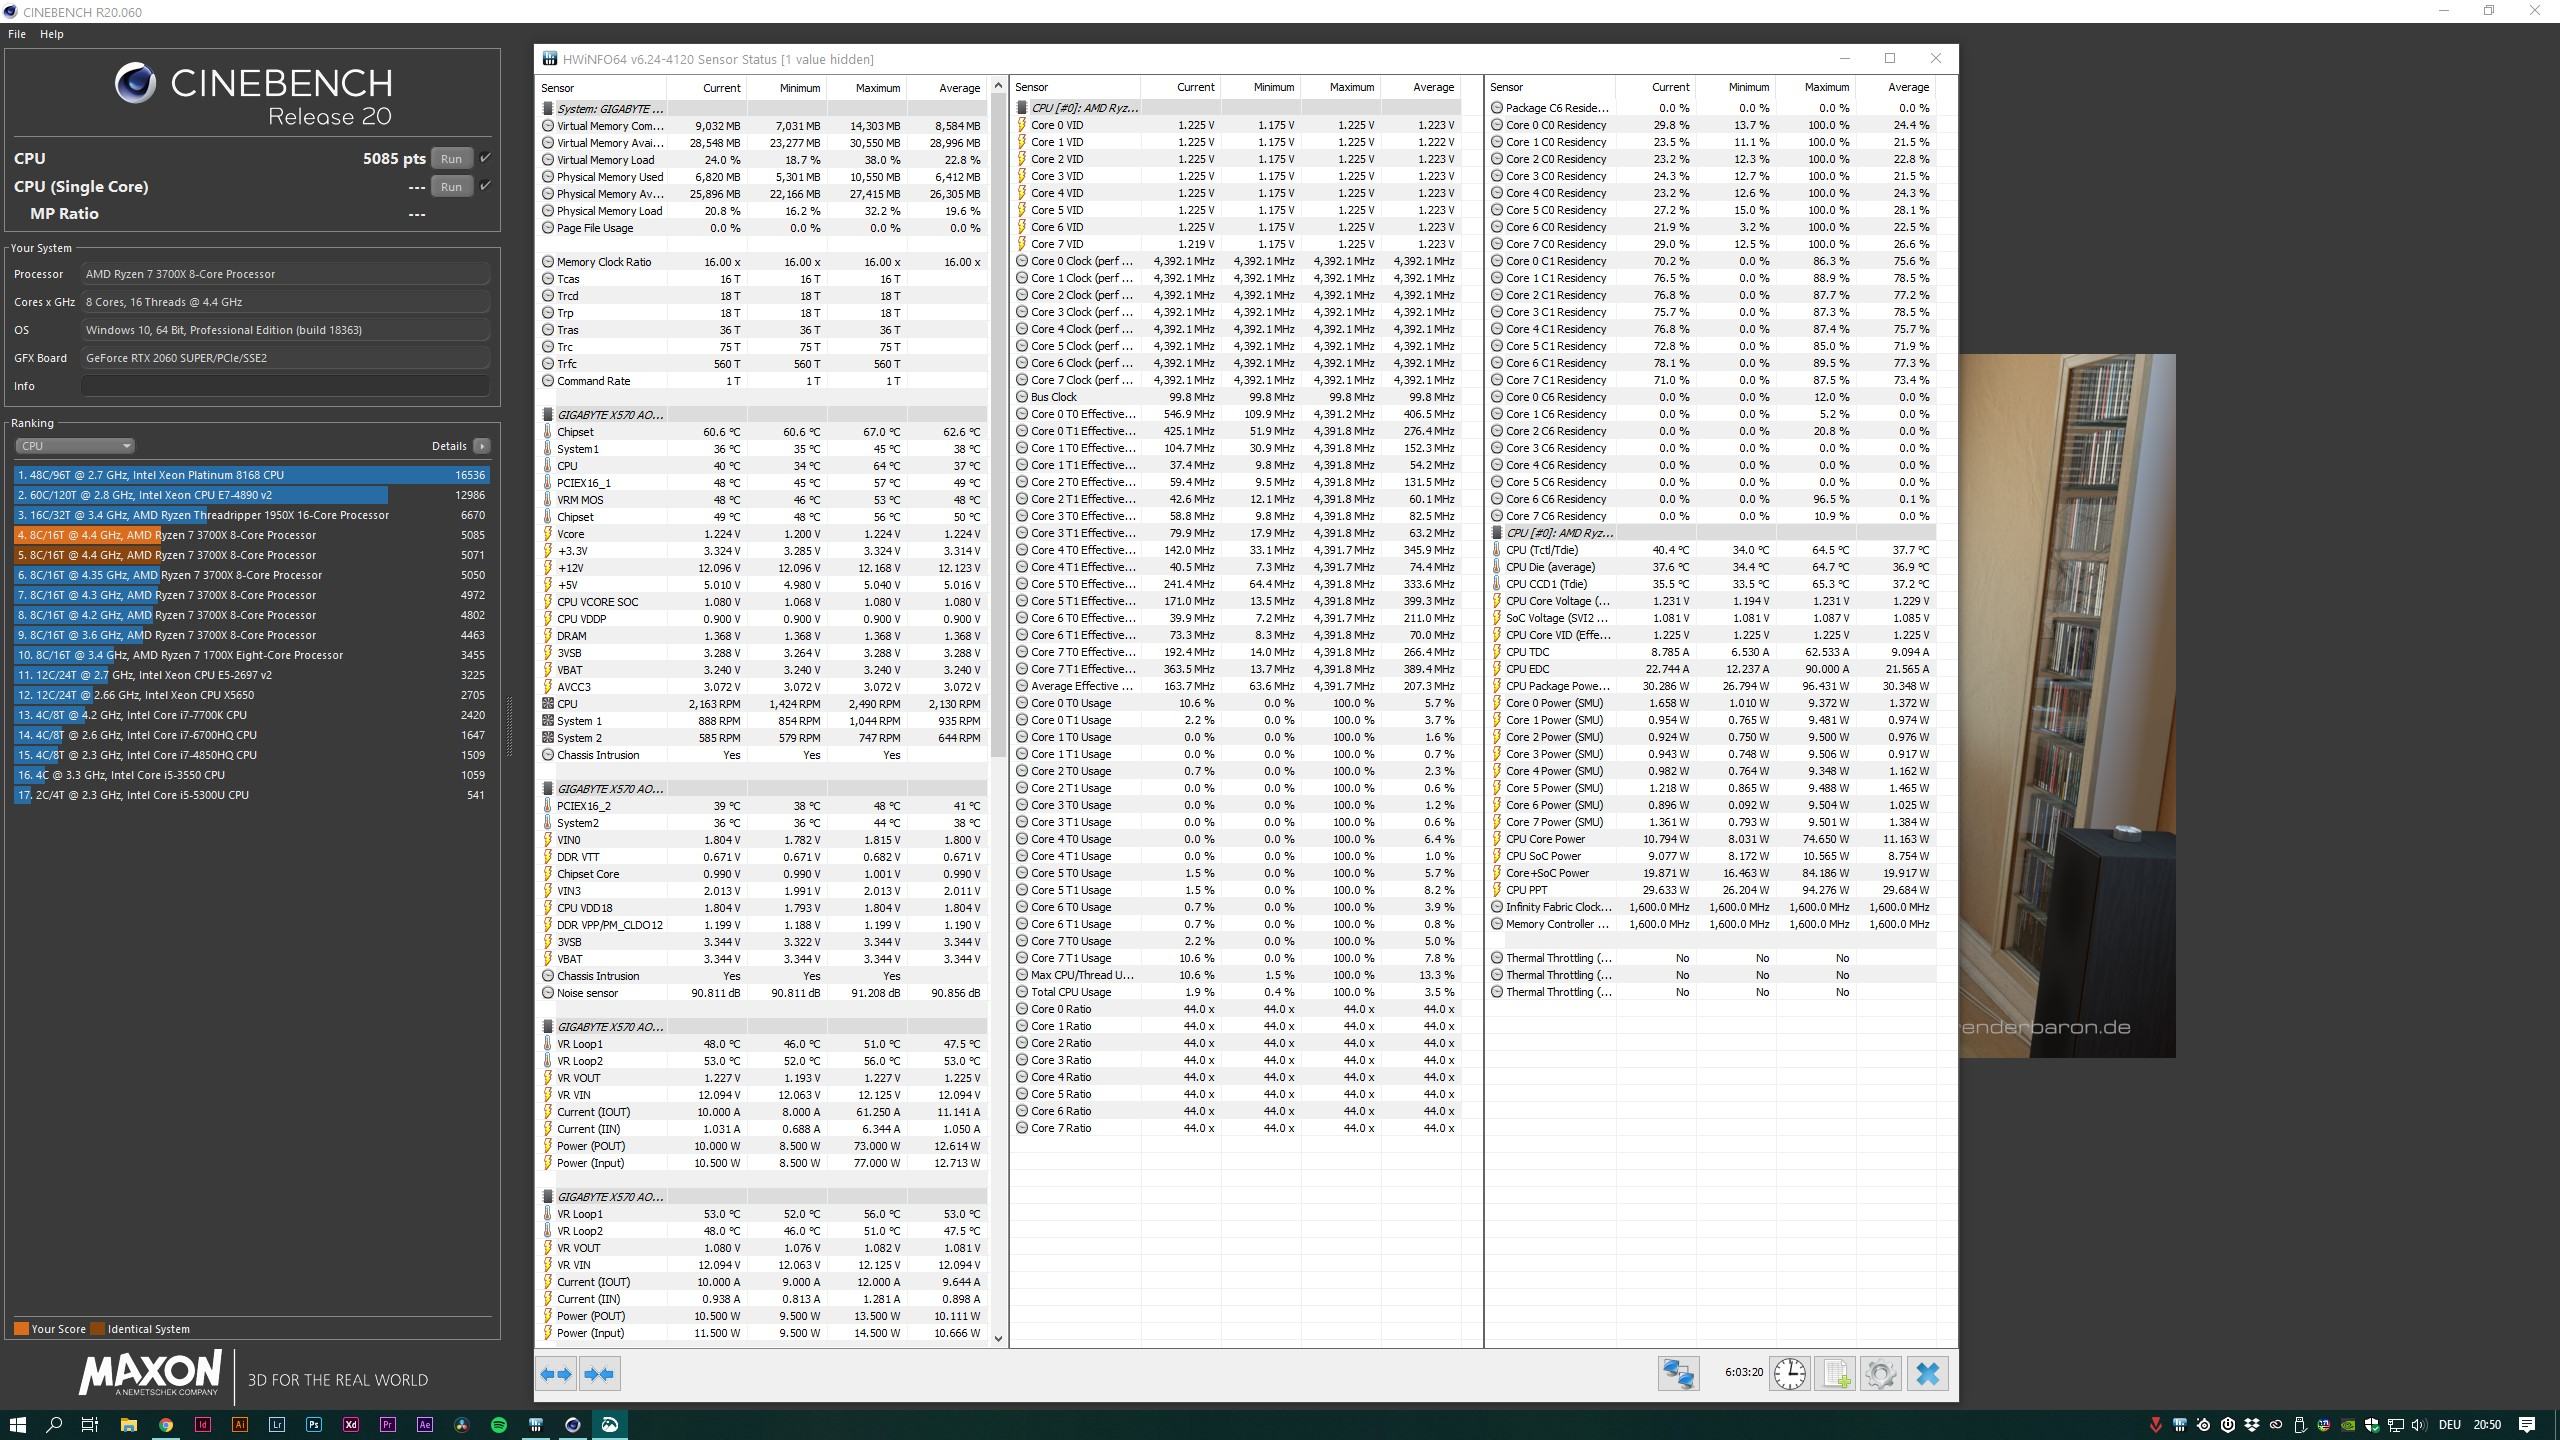Viewport: 2560px width, 1440px height.
Task: Click Minimum column header in middle panel
Action: [1261, 87]
